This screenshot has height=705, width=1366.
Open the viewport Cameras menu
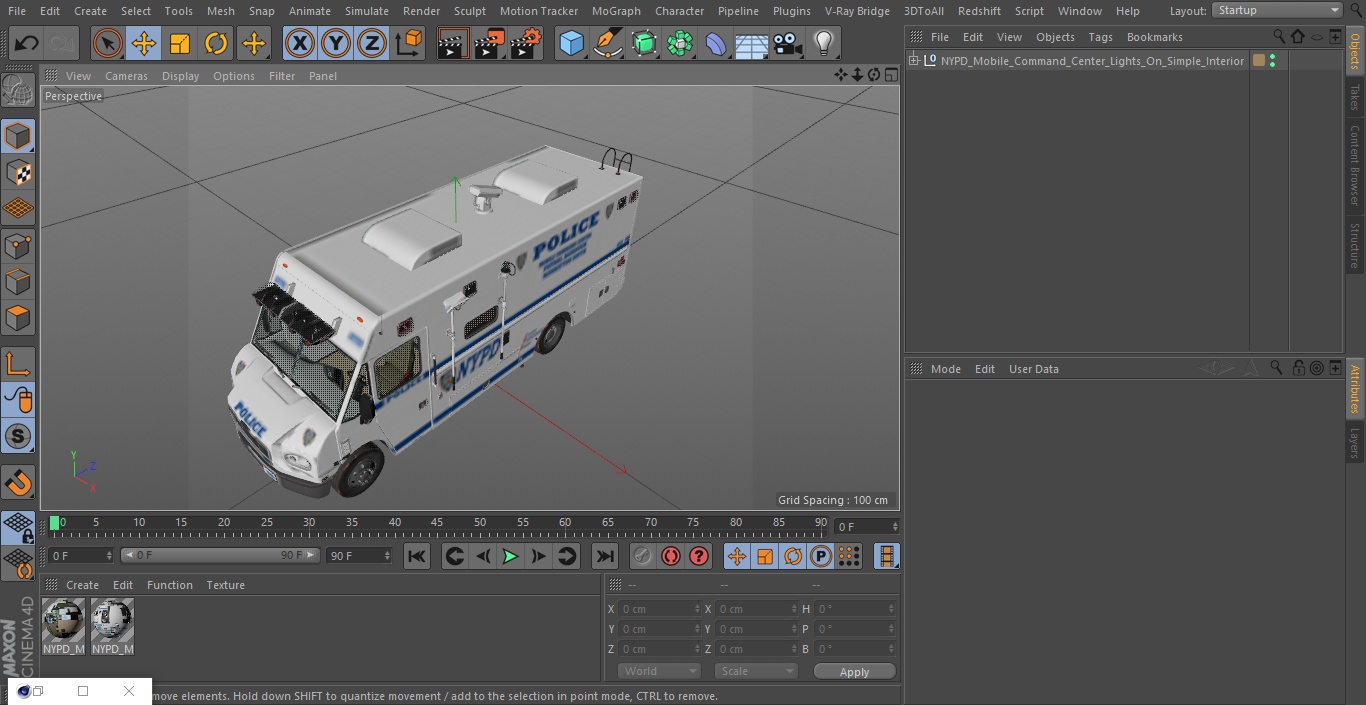point(127,76)
